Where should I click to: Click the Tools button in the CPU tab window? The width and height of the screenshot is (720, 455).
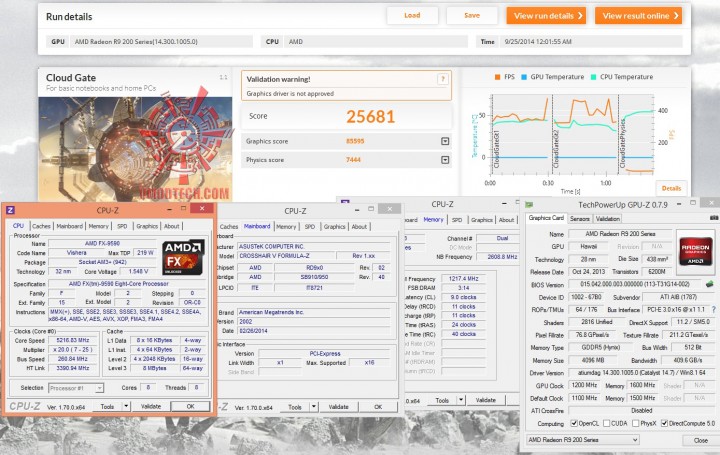(107, 406)
